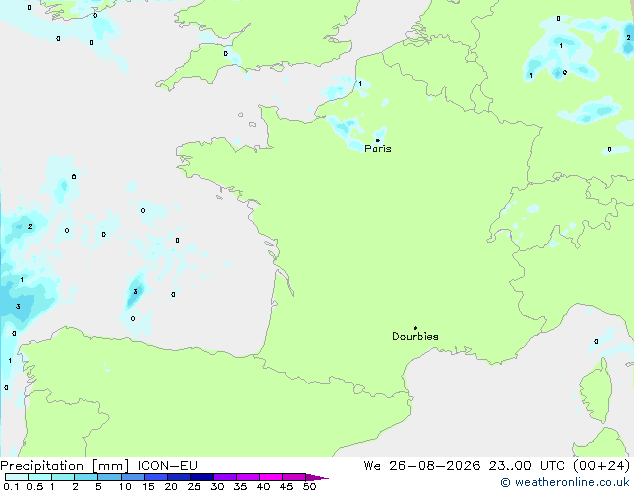This screenshot has height=490, width=634.
Task: Click the legend label 50
Action: point(310,486)
